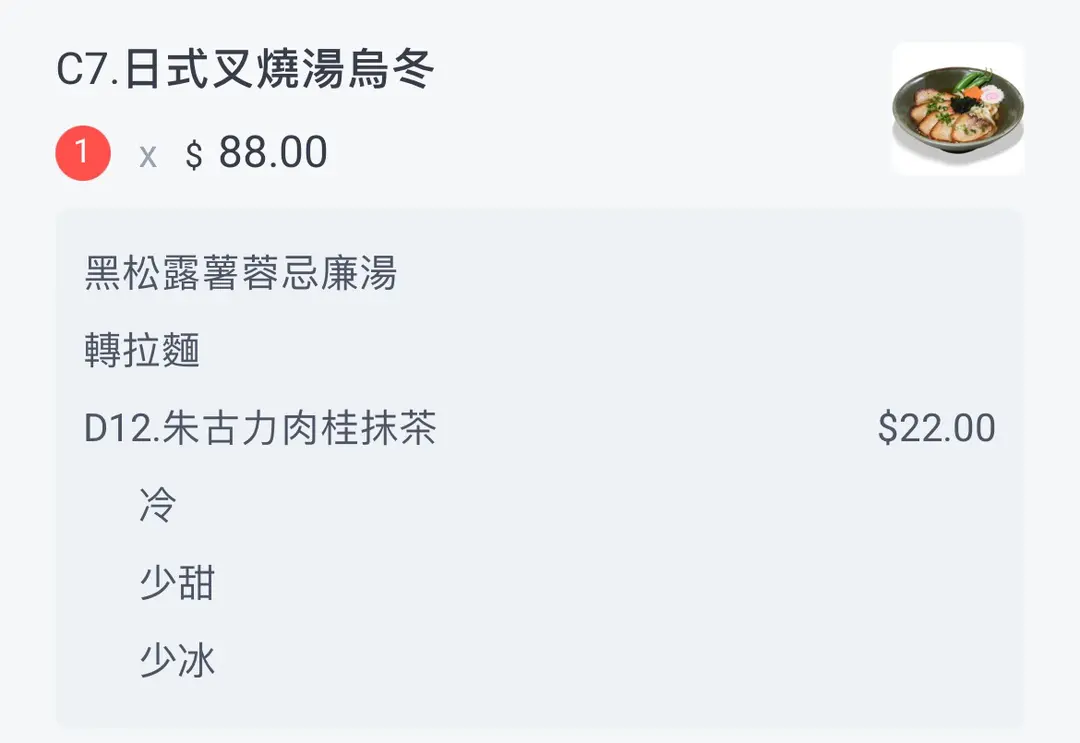The height and width of the screenshot is (743, 1080).
Task: Tap the 少甜 less sweet option
Action: point(177,583)
